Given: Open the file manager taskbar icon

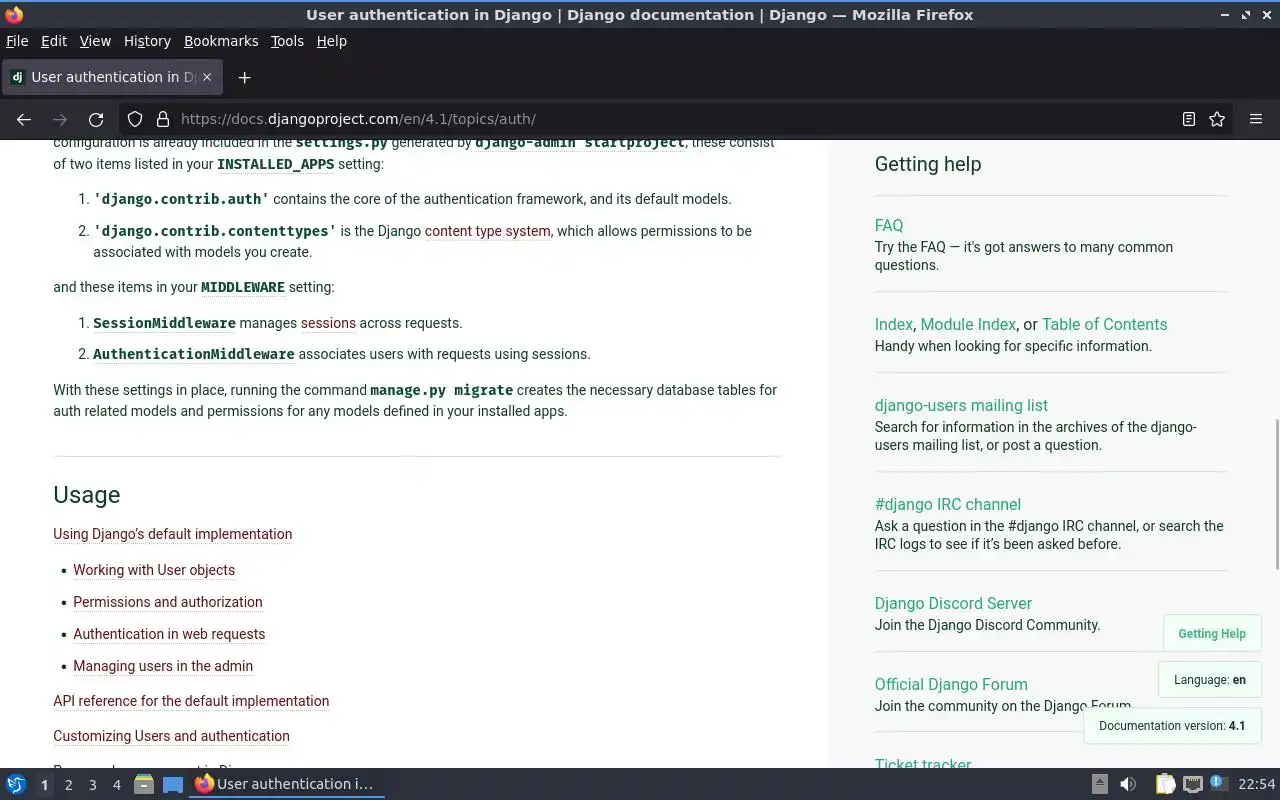Looking at the screenshot, I should coord(144,784).
